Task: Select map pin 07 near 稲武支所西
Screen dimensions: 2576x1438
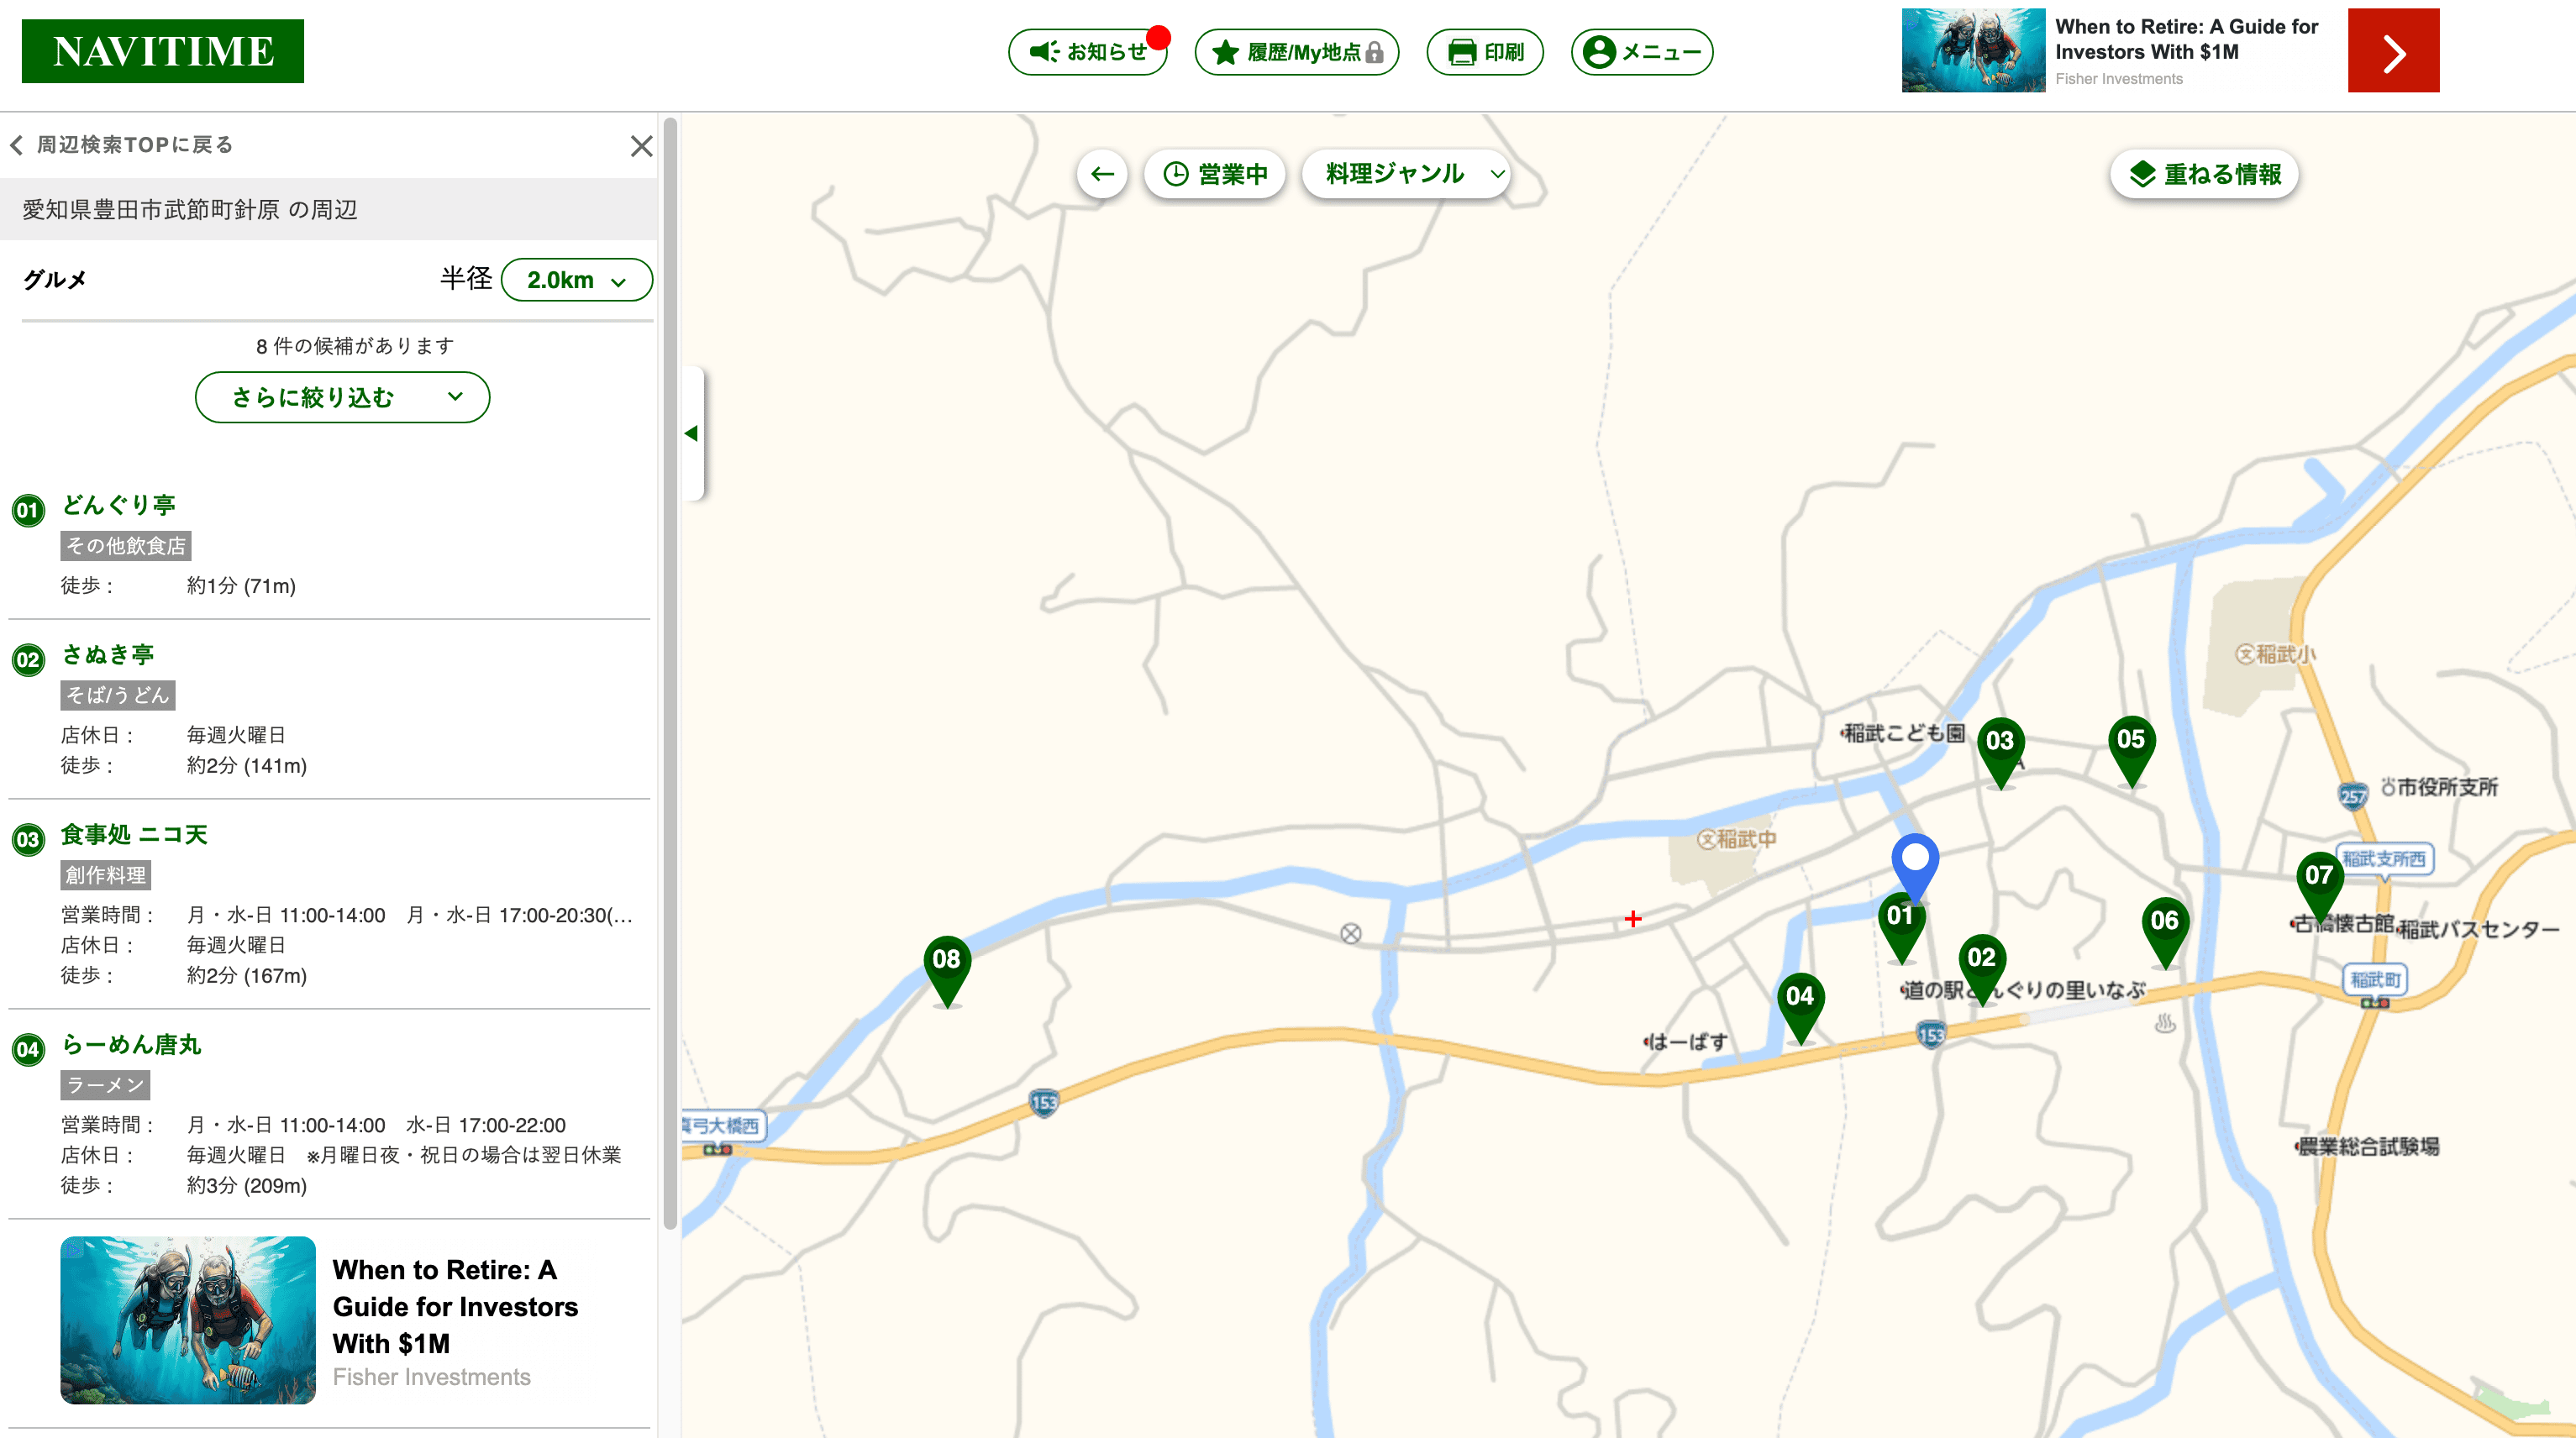Action: (x=2318, y=877)
